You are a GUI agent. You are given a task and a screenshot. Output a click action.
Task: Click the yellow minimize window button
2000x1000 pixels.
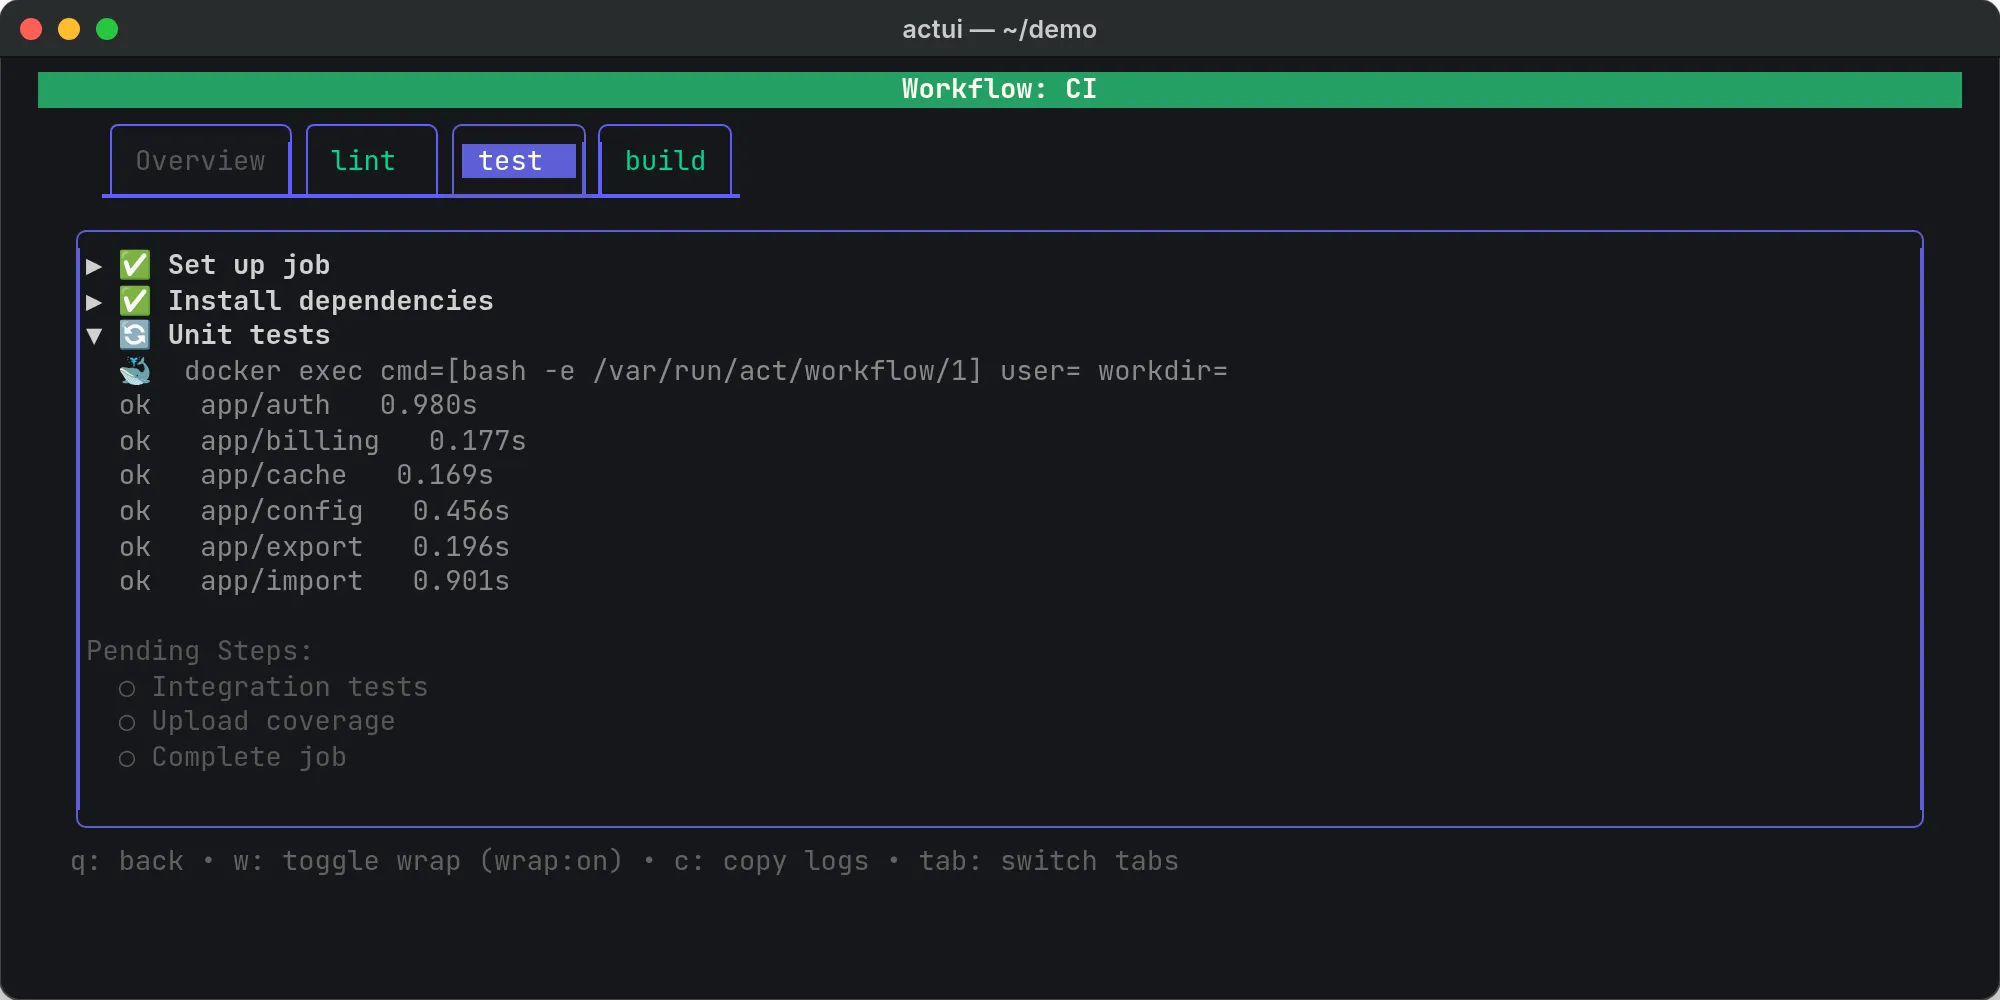[x=69, y=29]
